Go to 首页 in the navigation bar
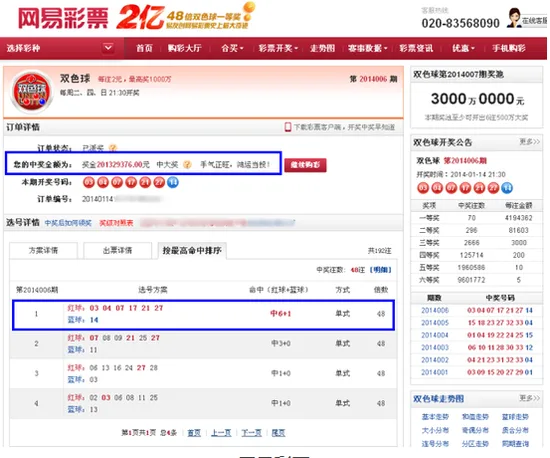Image resolution: width=550 pixels, height=458 pixels. (144, 48)
